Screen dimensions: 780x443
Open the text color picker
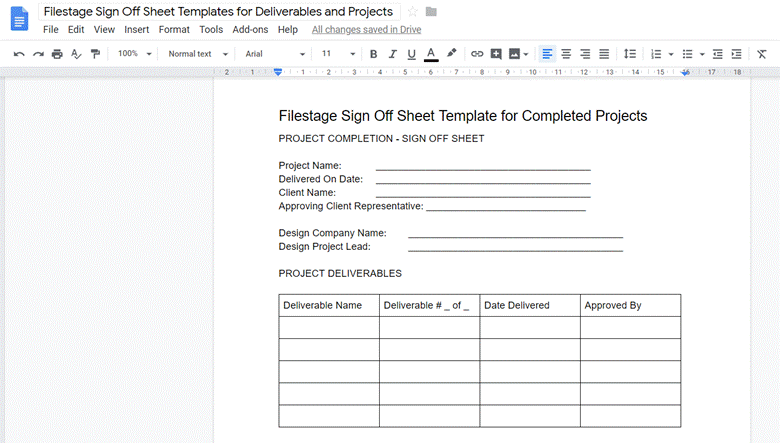[x=431, y=54]
